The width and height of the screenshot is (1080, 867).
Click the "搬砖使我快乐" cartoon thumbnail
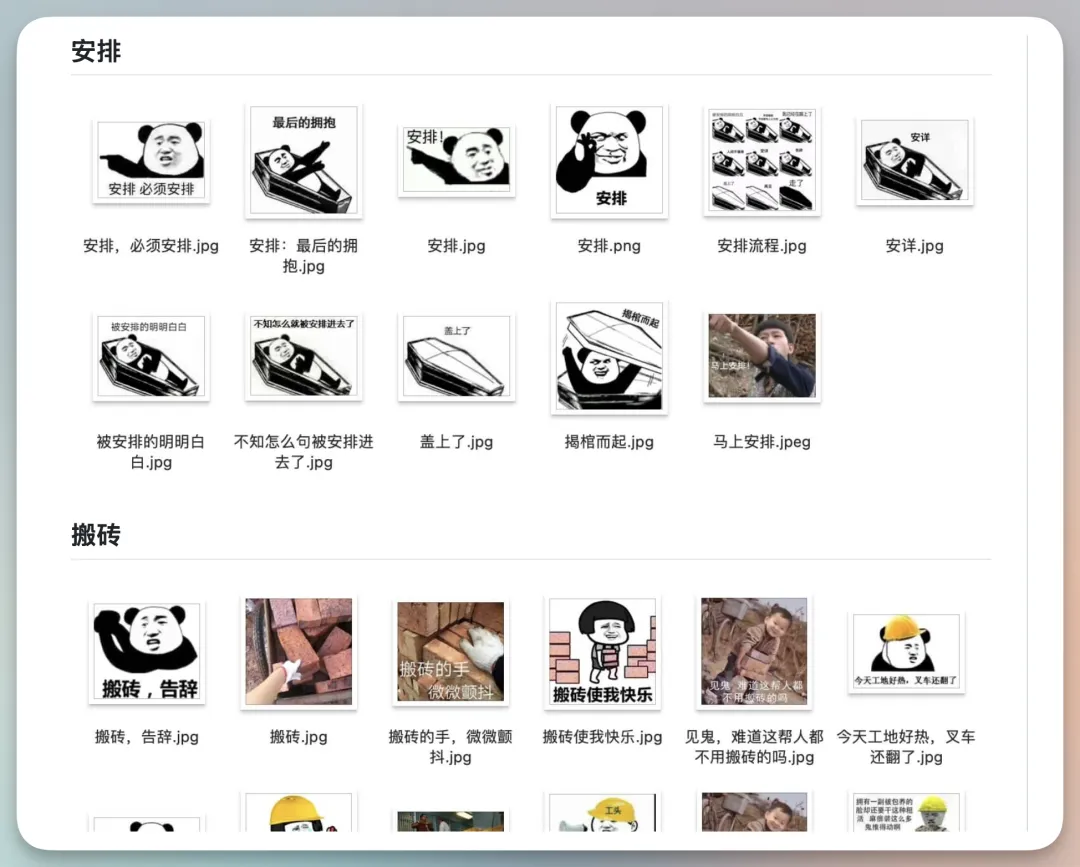602,652
